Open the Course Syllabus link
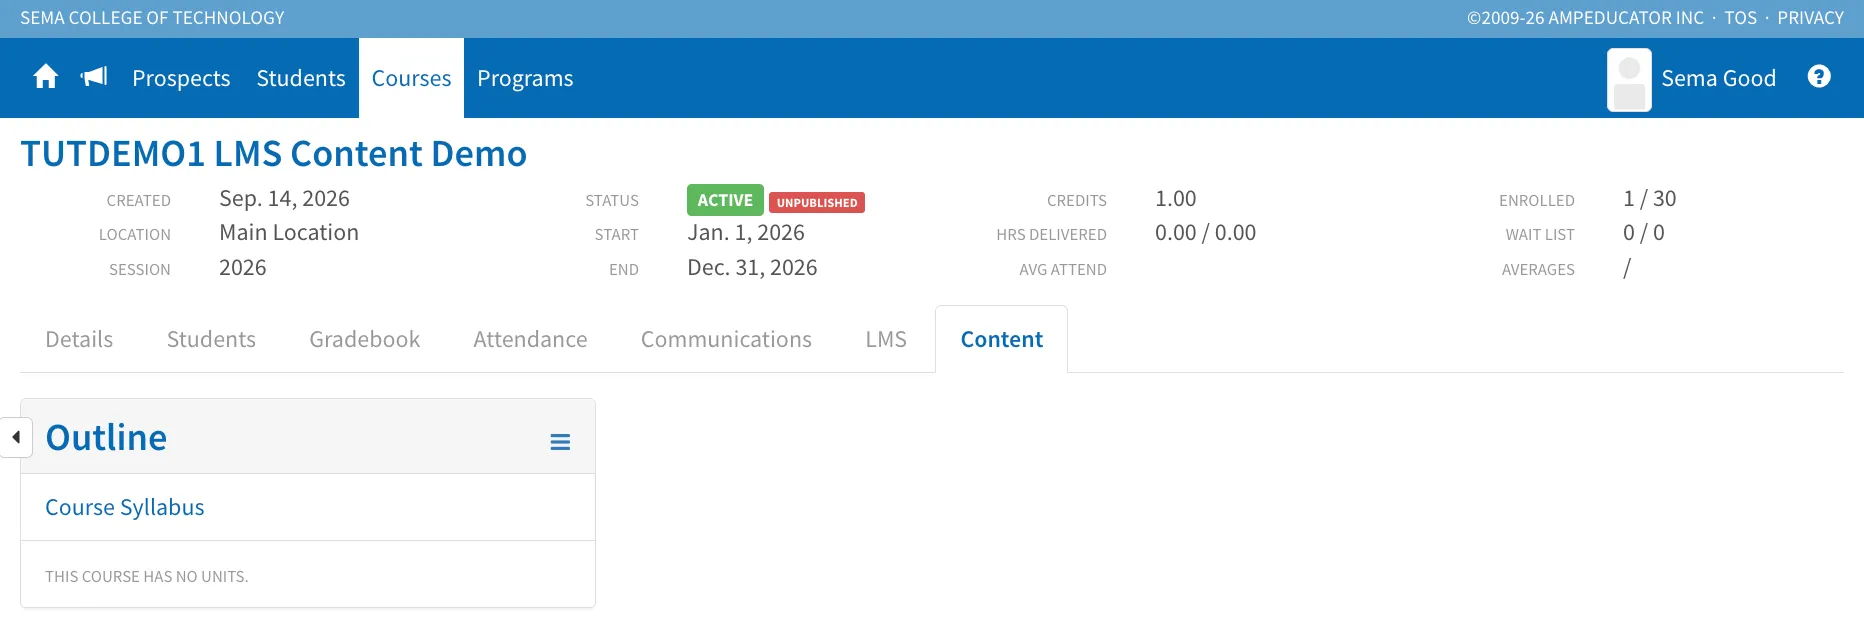This screenshot has height=630, width=1864. [x=125, y=507]
